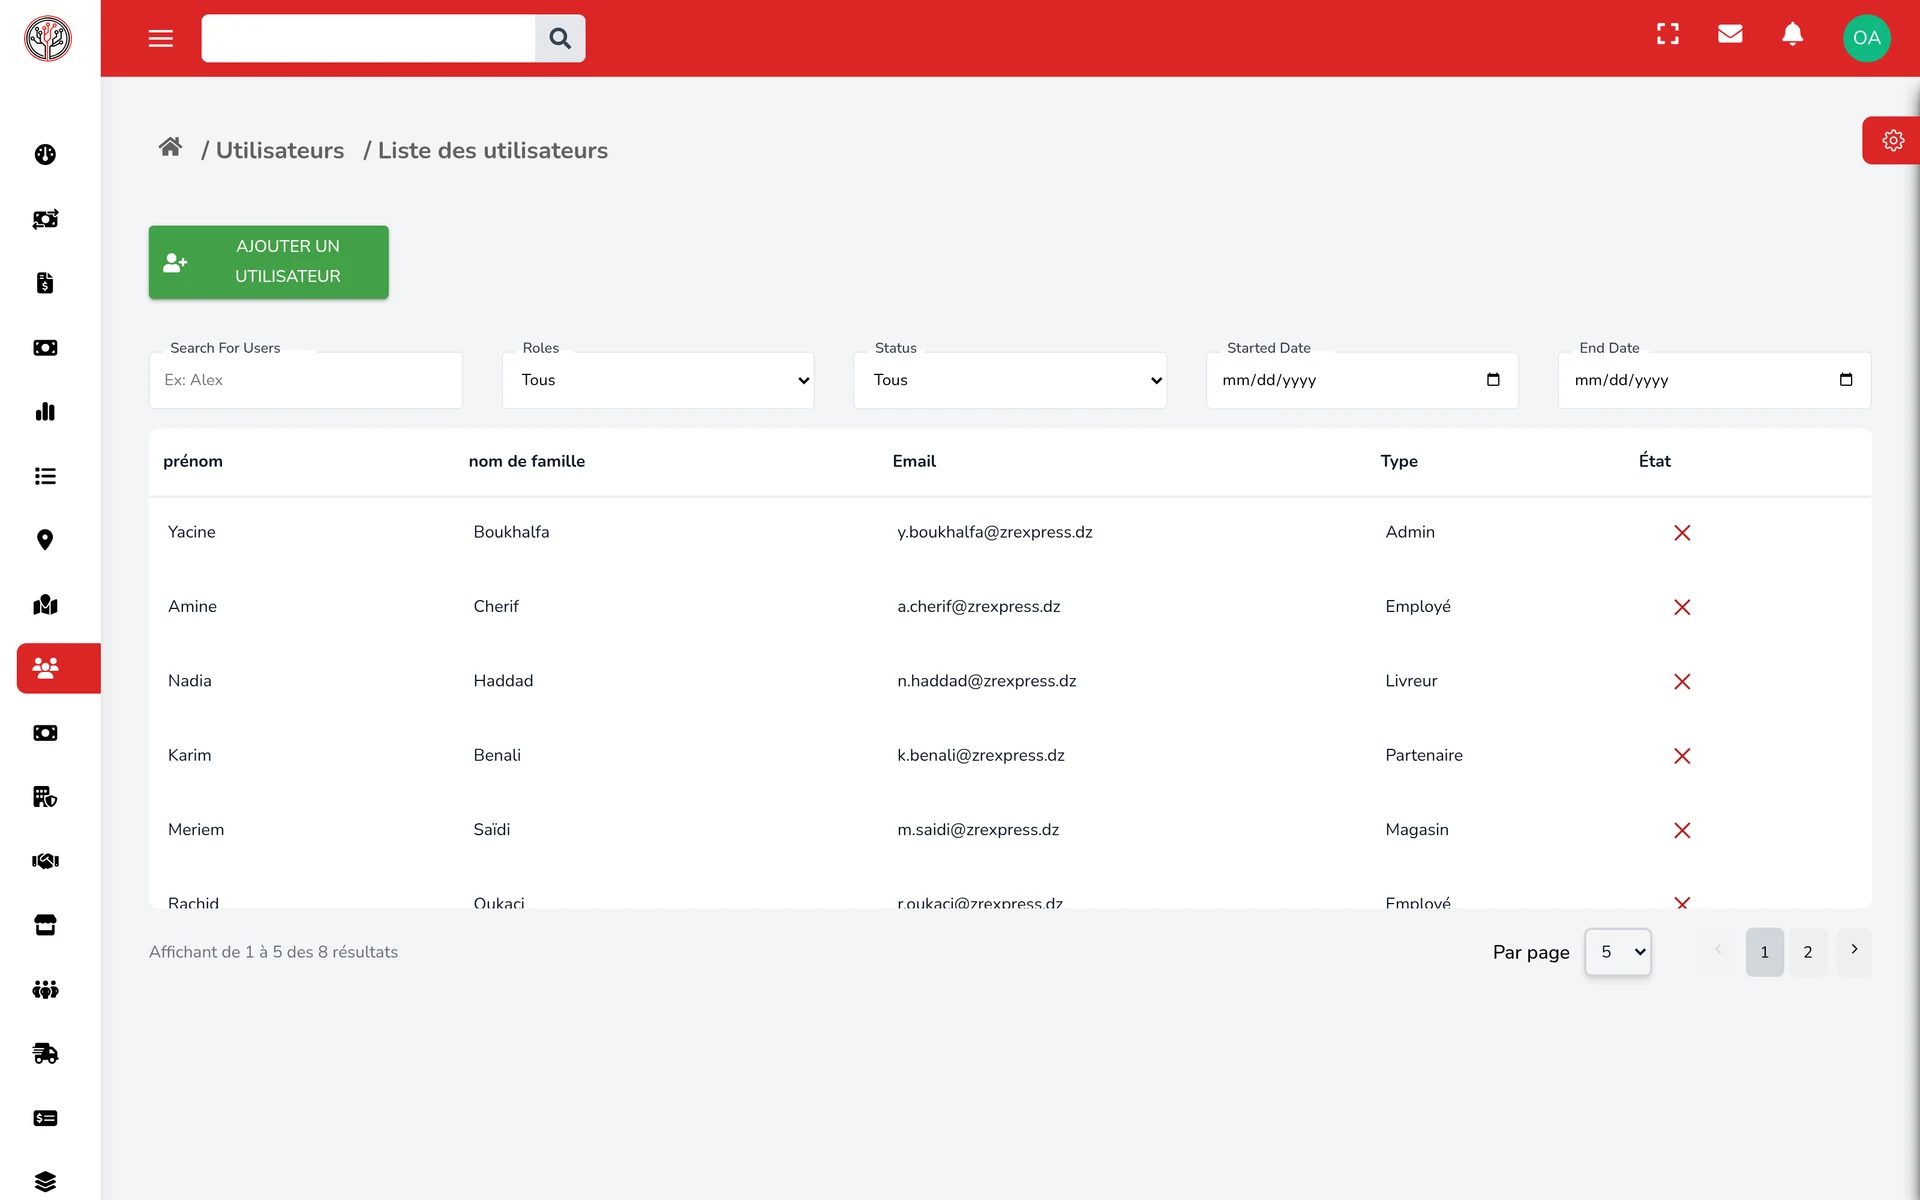Open the location pin sidebar icon
Viewport: 1920px width, 1200px height.
[x=45, y=540]
